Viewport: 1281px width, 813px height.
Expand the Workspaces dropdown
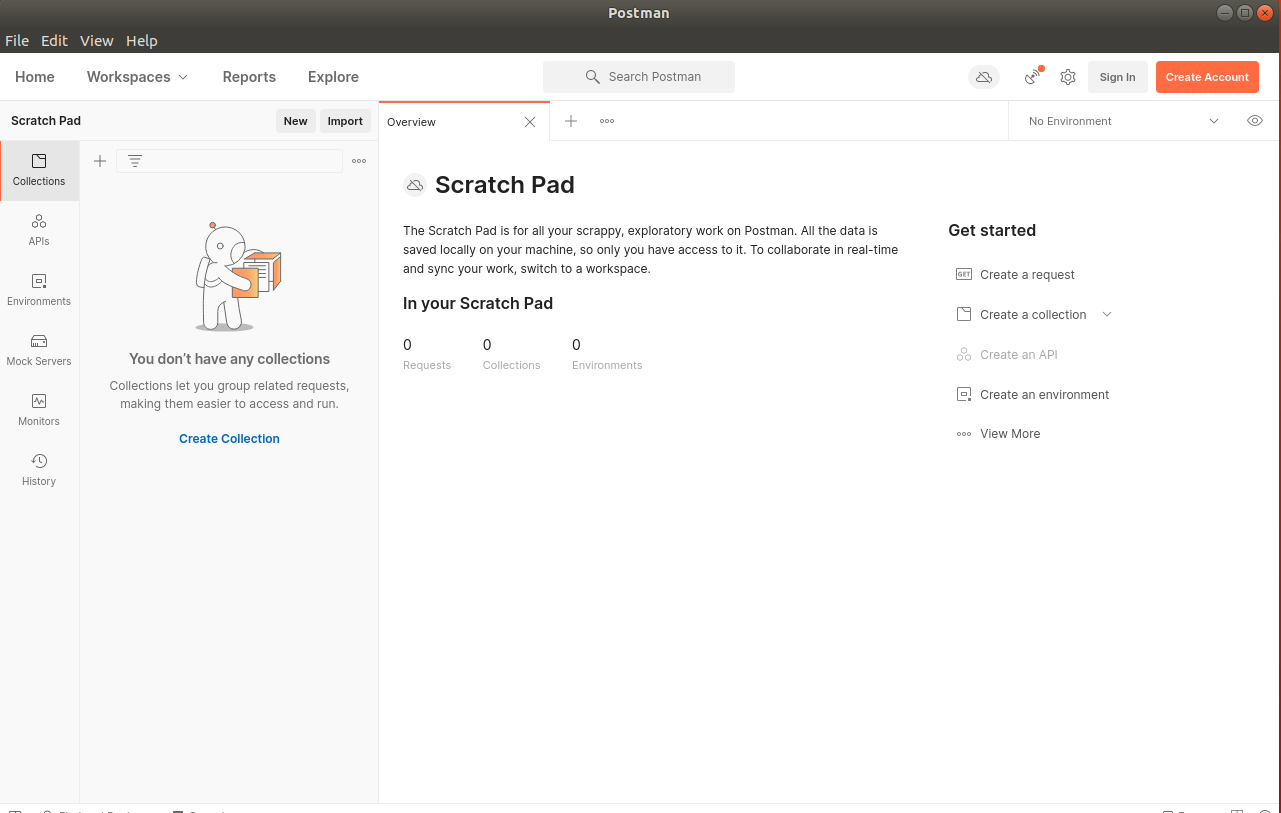[137, 77]
